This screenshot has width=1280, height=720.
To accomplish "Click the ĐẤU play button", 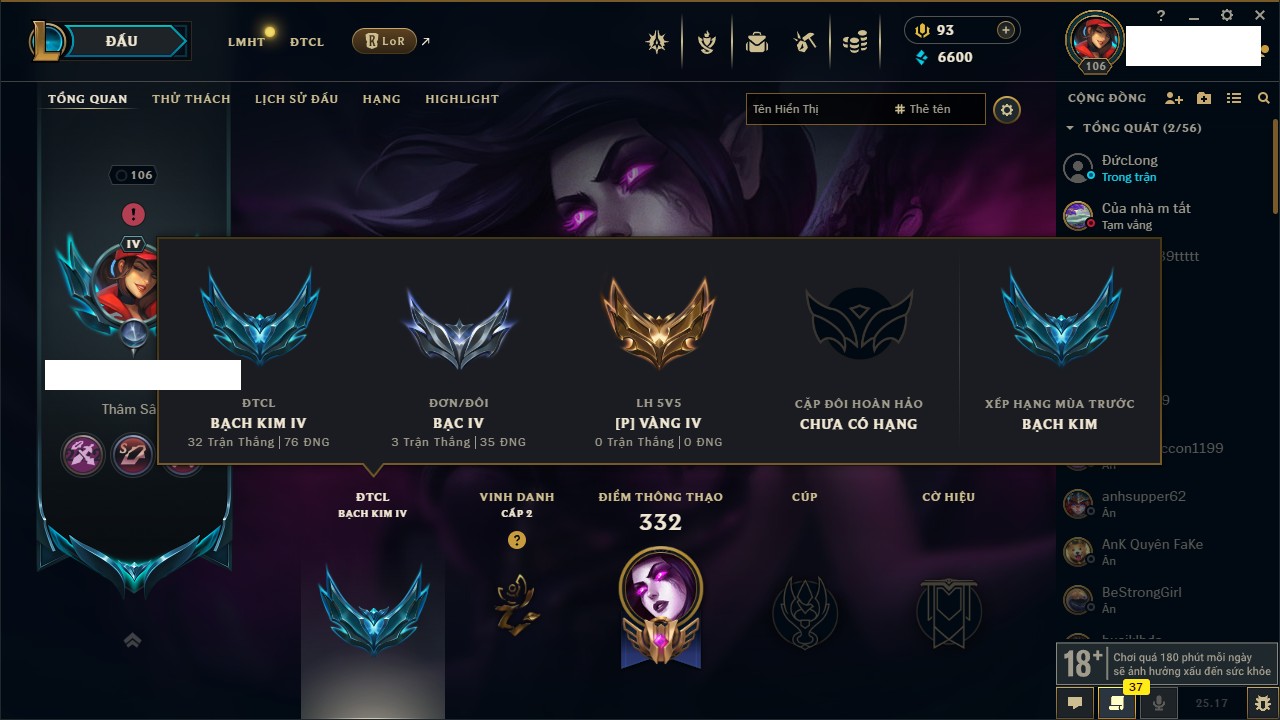I will [x=120, y=41].
